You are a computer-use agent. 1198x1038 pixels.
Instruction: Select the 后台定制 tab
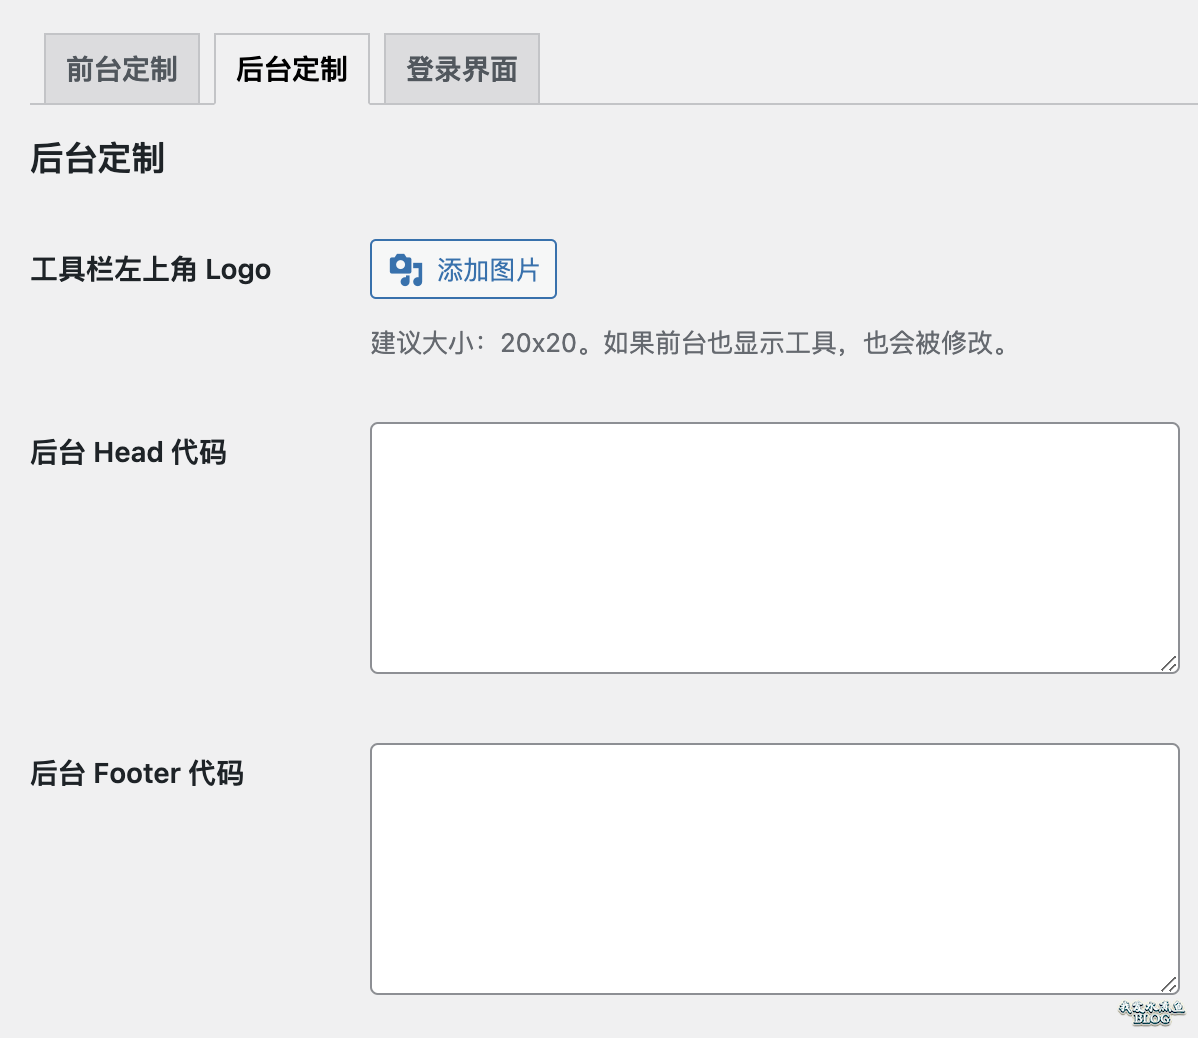coord(292,69)
